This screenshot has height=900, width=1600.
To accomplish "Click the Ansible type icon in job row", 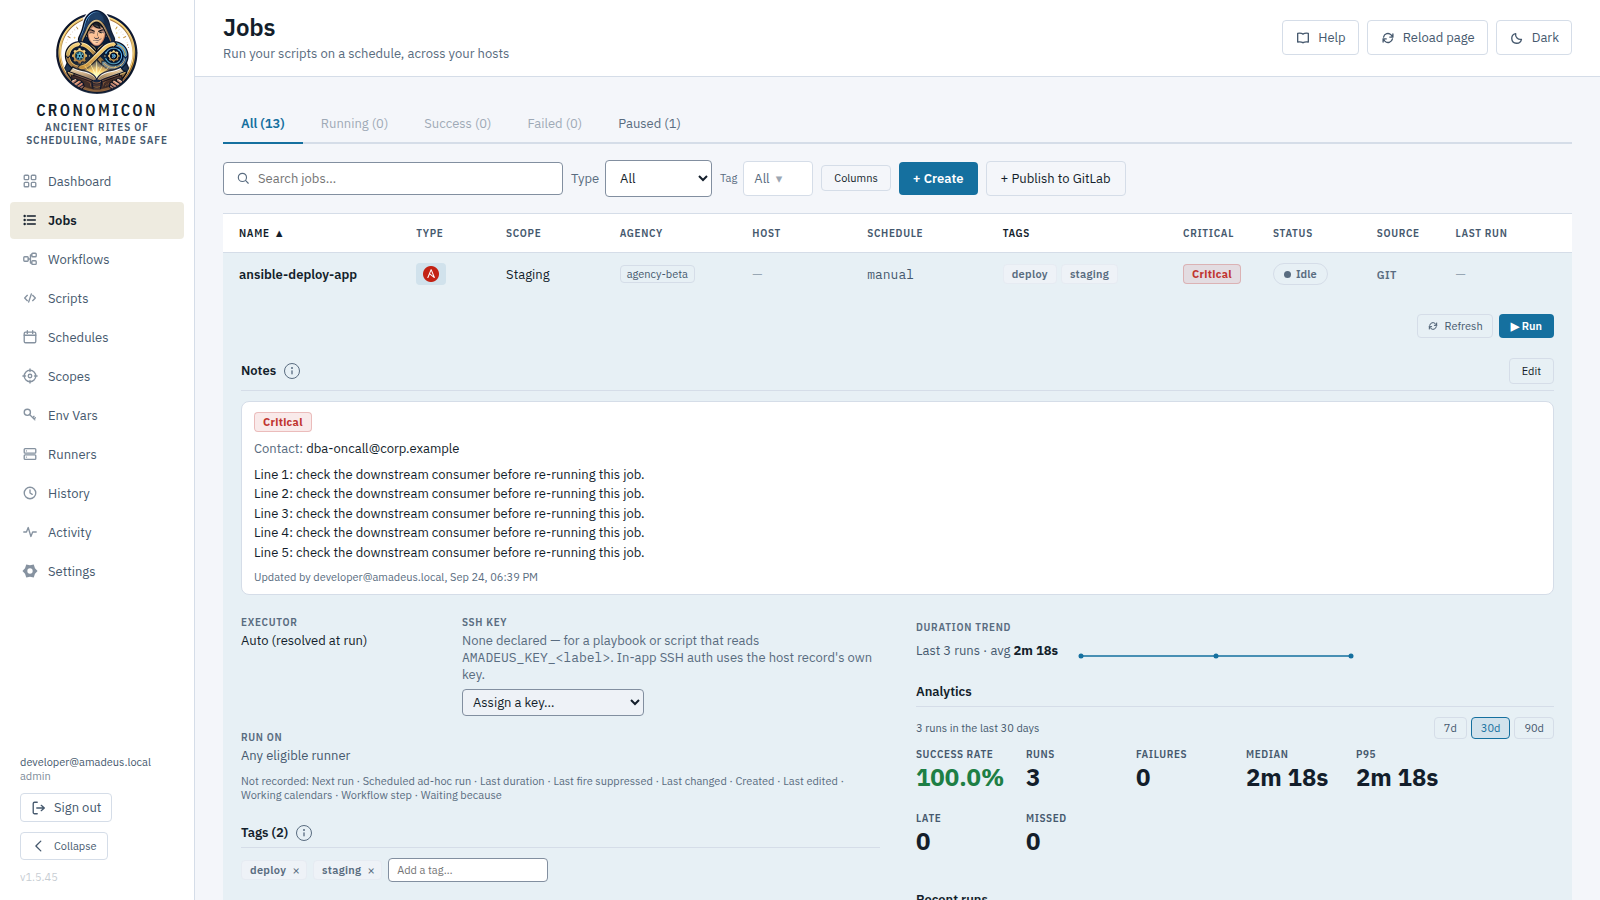I will (431, 274).
